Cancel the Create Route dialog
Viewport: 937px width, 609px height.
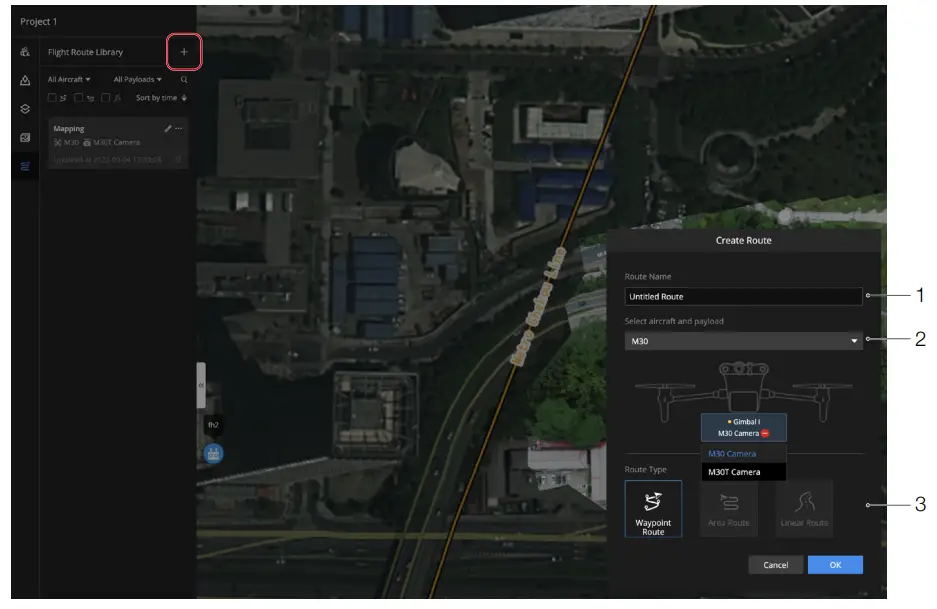pos(776,564)
